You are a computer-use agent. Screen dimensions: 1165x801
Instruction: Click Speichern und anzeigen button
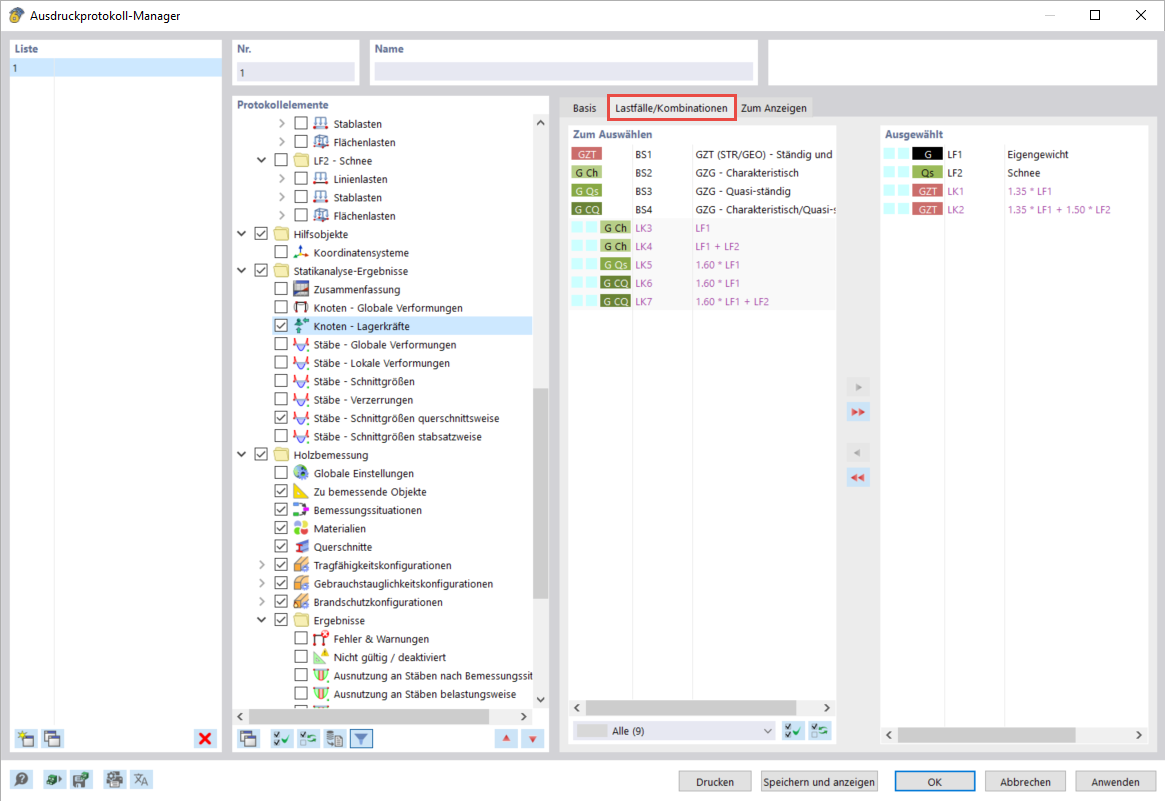point(819,782)
